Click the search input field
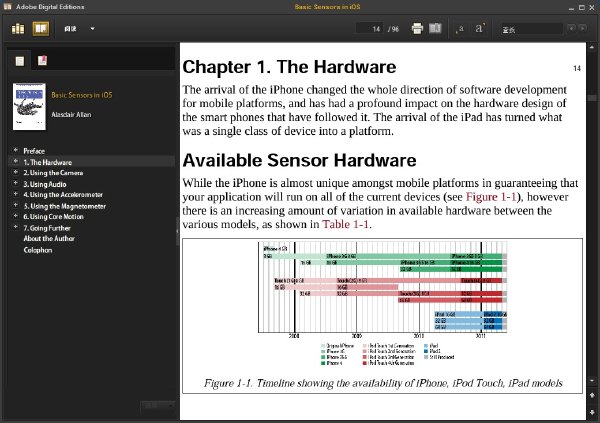This screenshot has width=600, height=423. (x=532, y=29)
